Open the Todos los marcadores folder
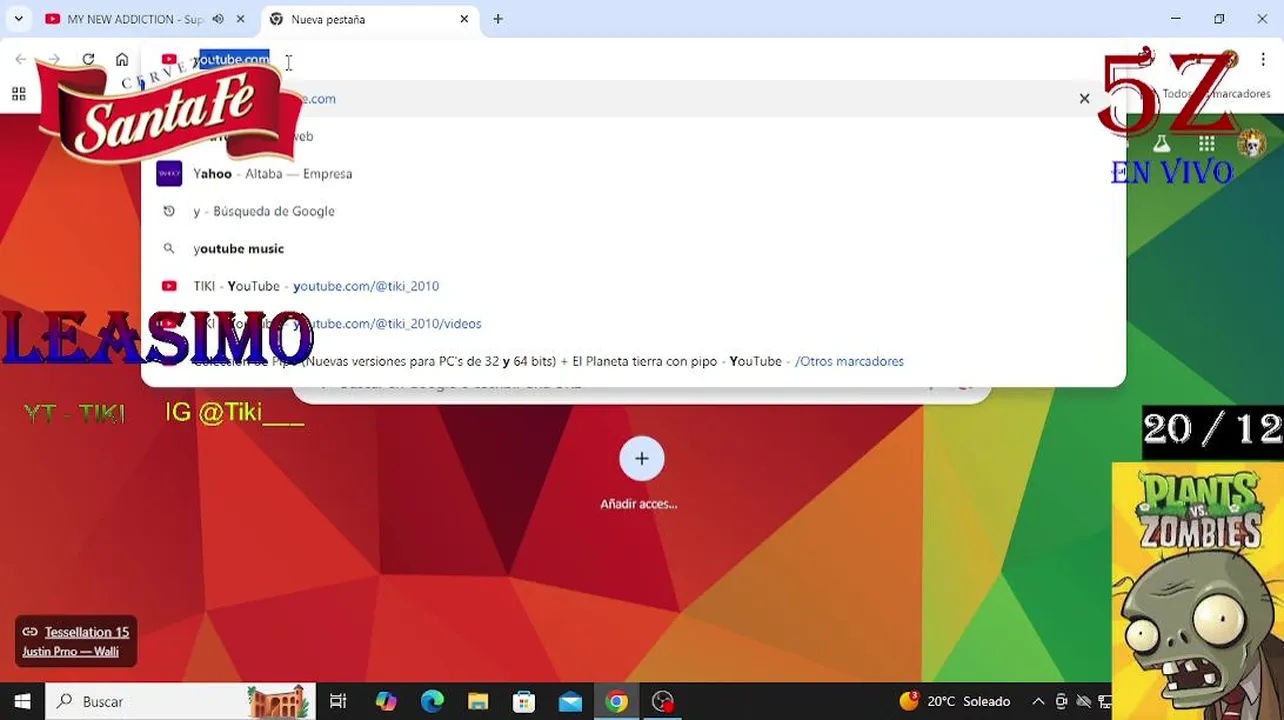 click(1205, 94)
